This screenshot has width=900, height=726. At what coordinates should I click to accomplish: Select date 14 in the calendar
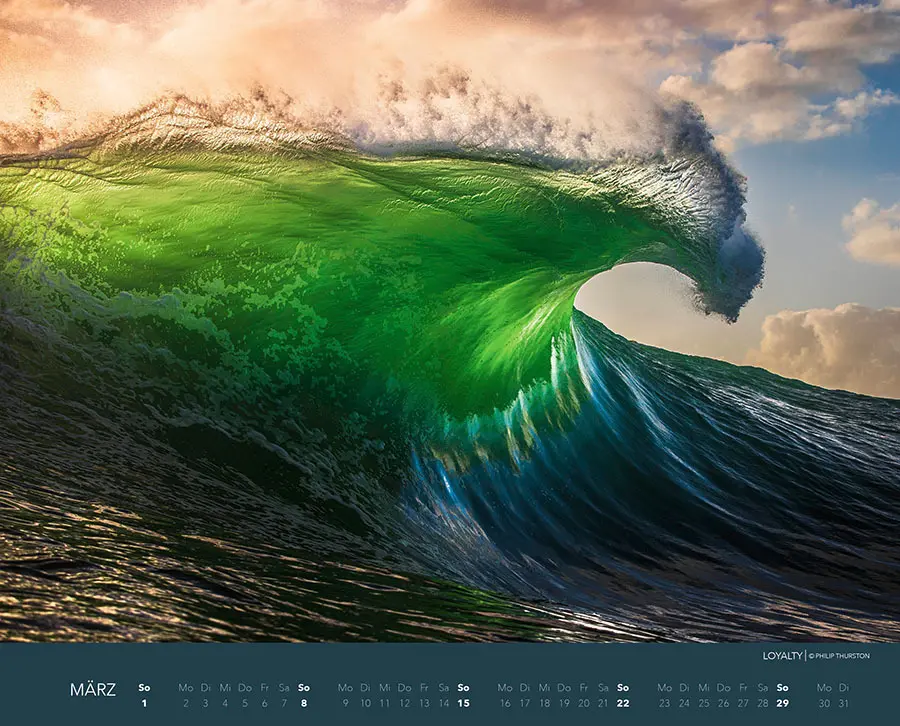[444, 703]
